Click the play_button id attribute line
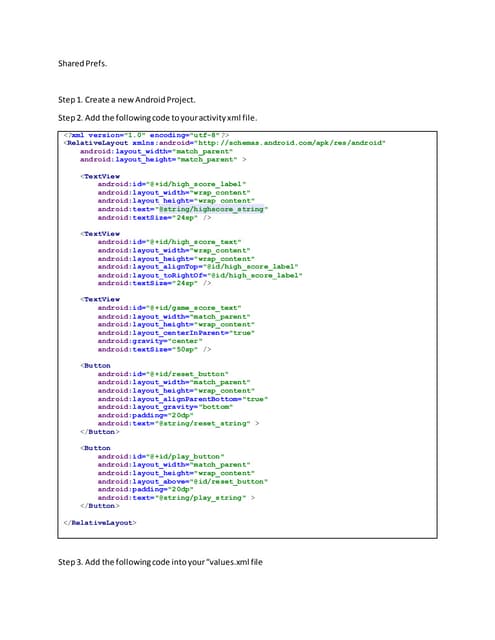The height and width of the screenshot is (640, 495). pos(161,456)
